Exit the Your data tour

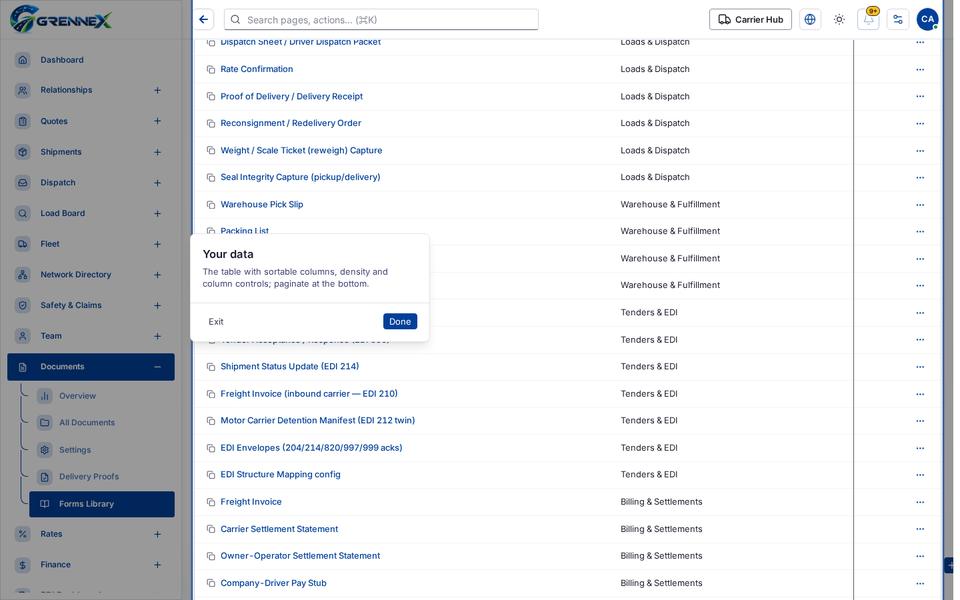coord(216,321)
